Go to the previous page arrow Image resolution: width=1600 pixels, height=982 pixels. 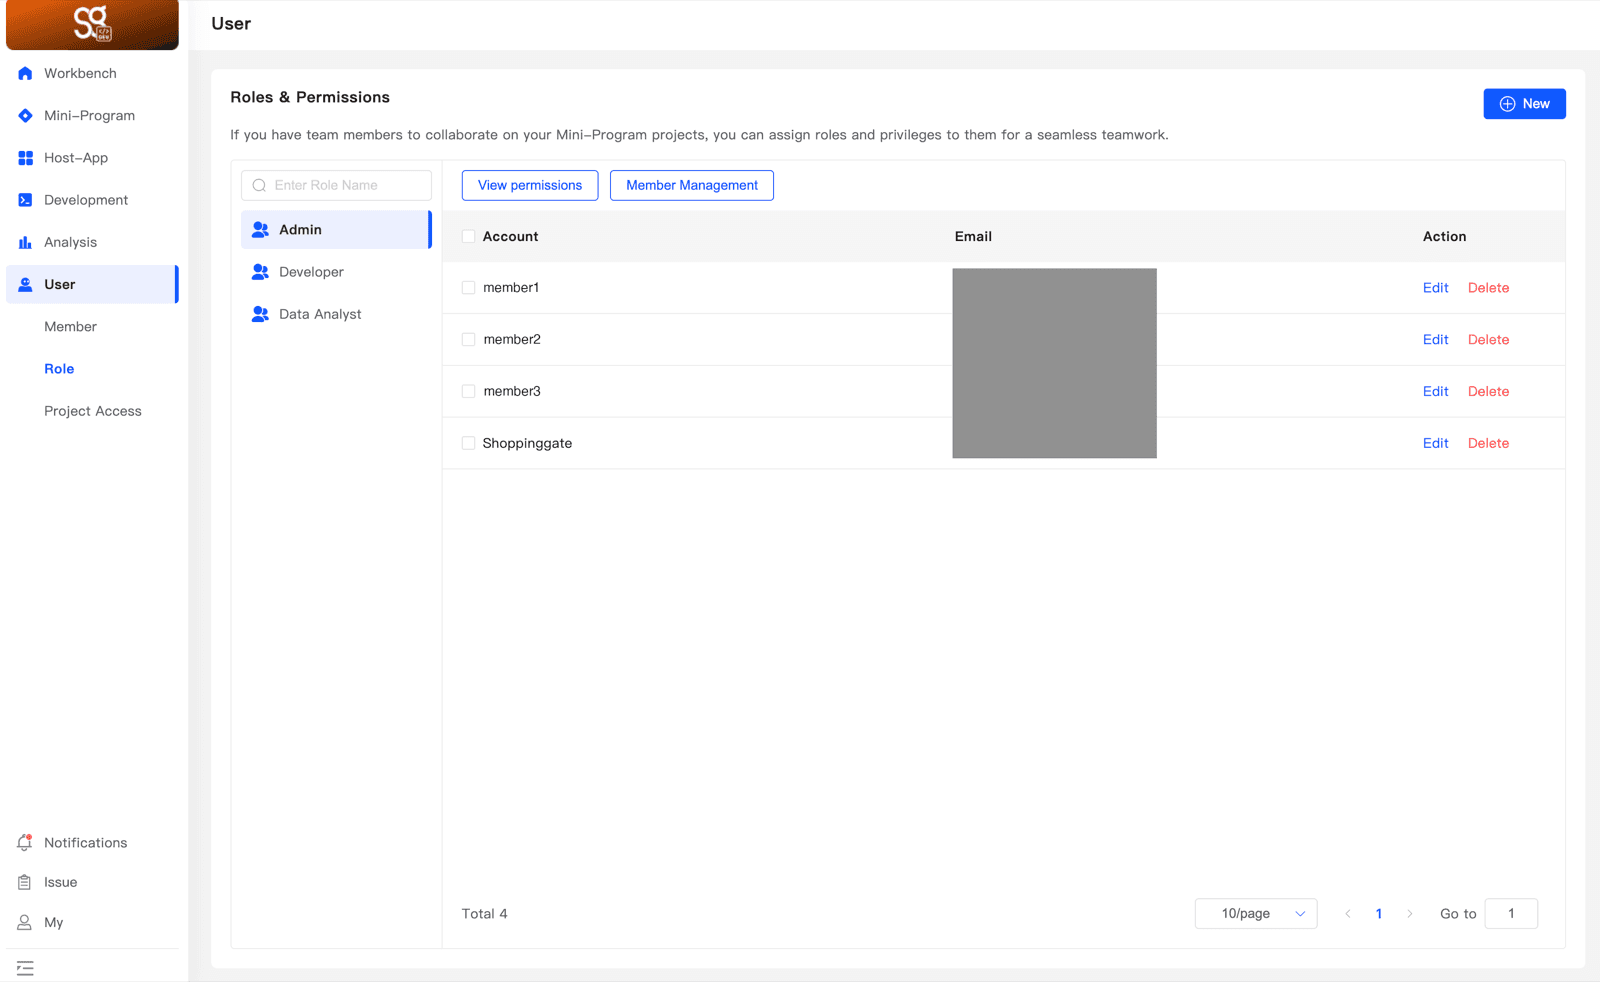coord(1348,913)
